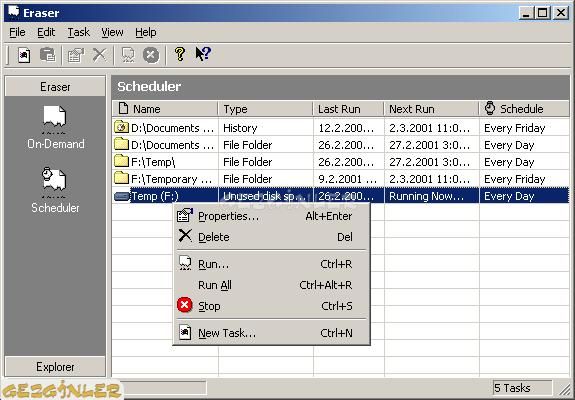Sort by the Schedule column header
This screenshot has height=400, width=575.
click(x=524, y=109)
